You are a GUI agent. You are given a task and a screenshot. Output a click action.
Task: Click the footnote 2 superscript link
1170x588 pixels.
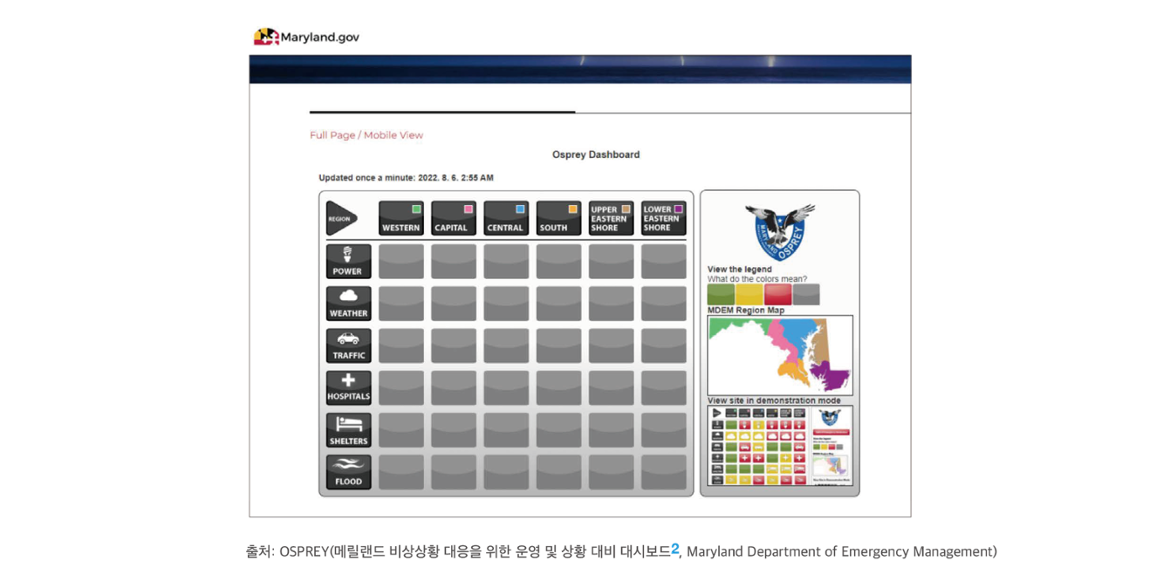click(x=675, y=547)
